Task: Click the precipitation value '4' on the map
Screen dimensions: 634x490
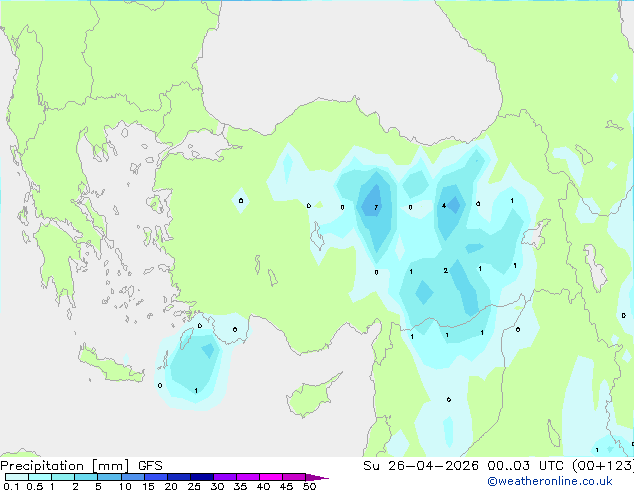Action: [x=444, y=206]
